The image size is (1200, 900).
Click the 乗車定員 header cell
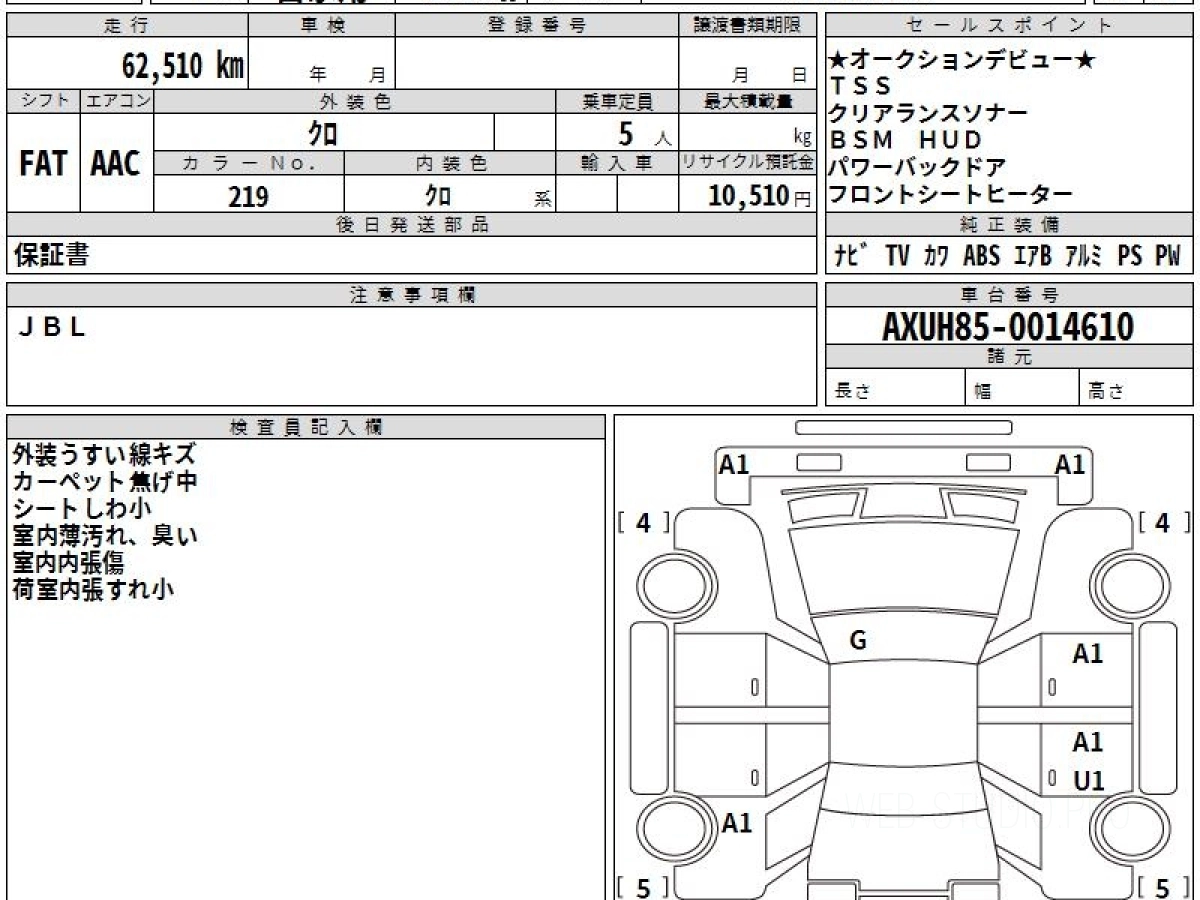point(617,101)
